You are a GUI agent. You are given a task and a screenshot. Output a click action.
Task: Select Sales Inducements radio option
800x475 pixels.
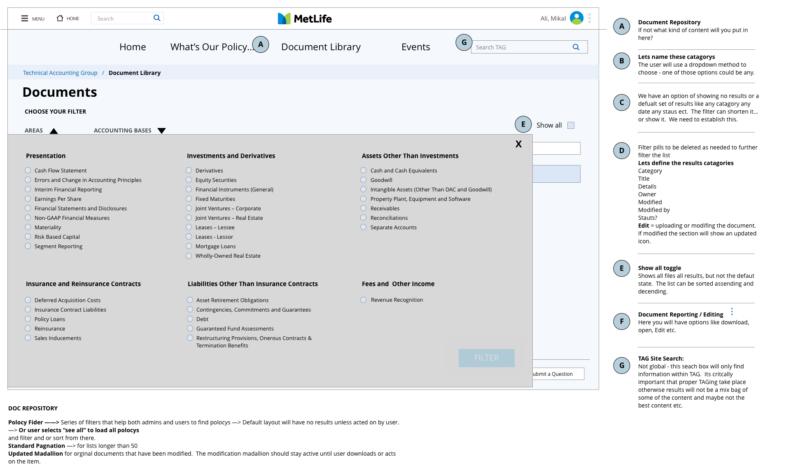[28, 338]
